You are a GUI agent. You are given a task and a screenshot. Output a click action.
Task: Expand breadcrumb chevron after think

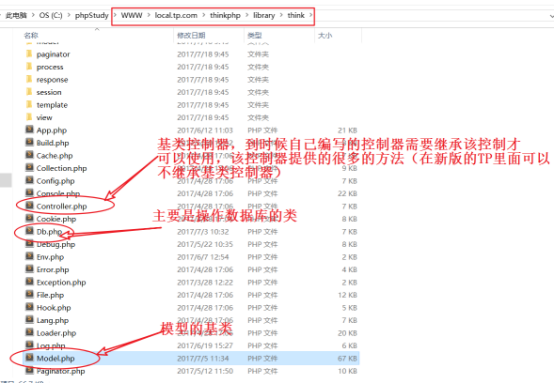(311, 15)
